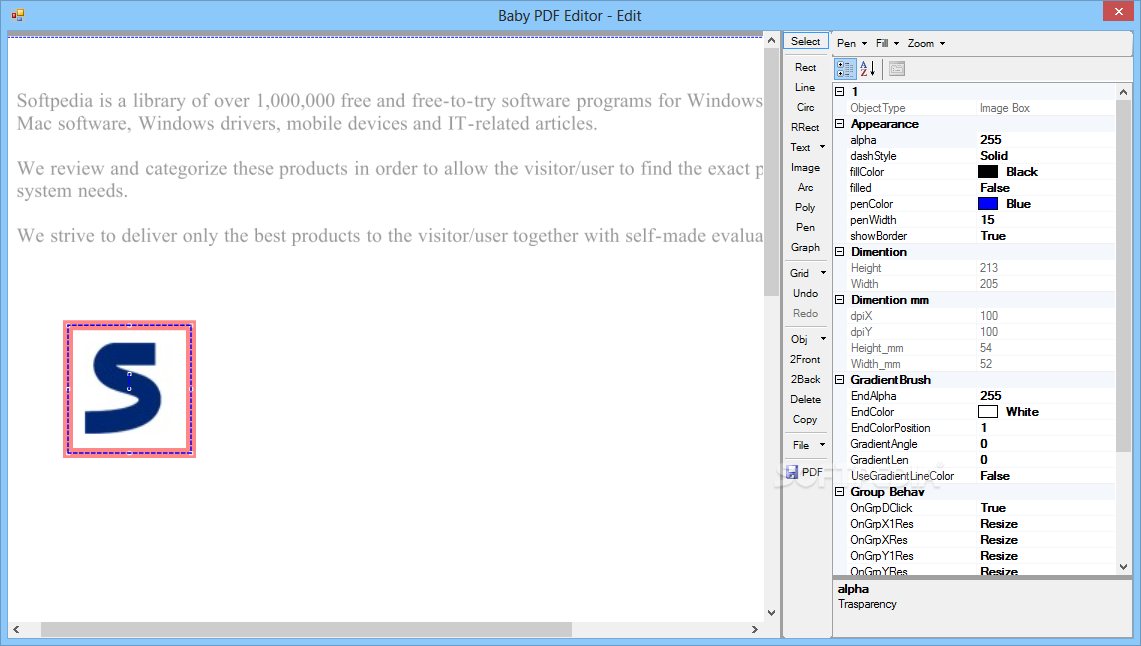
Task: Click the white EndColor swatch
Action: (x=987, y=412)
